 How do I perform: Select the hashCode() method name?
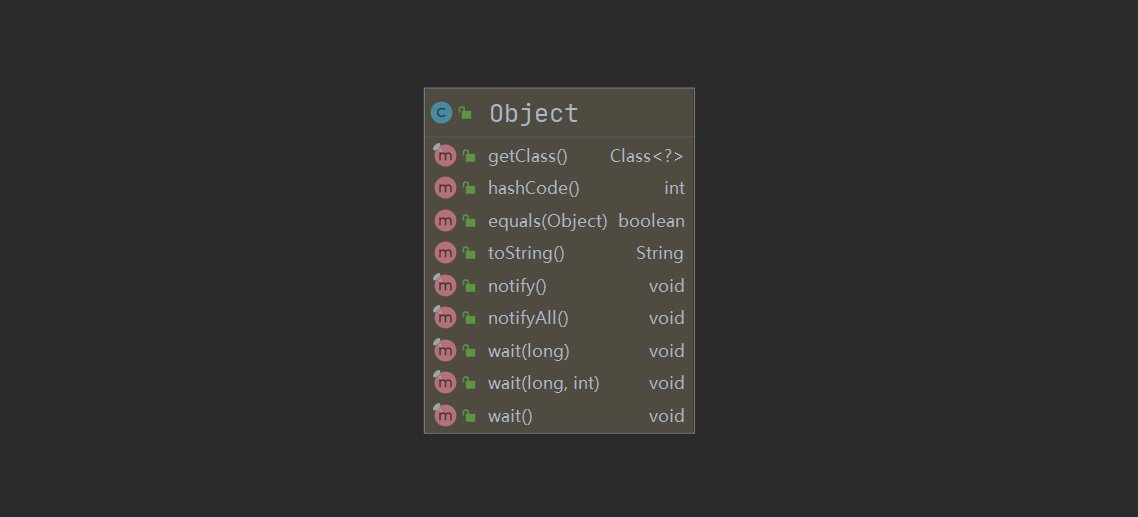coord(533,188)
